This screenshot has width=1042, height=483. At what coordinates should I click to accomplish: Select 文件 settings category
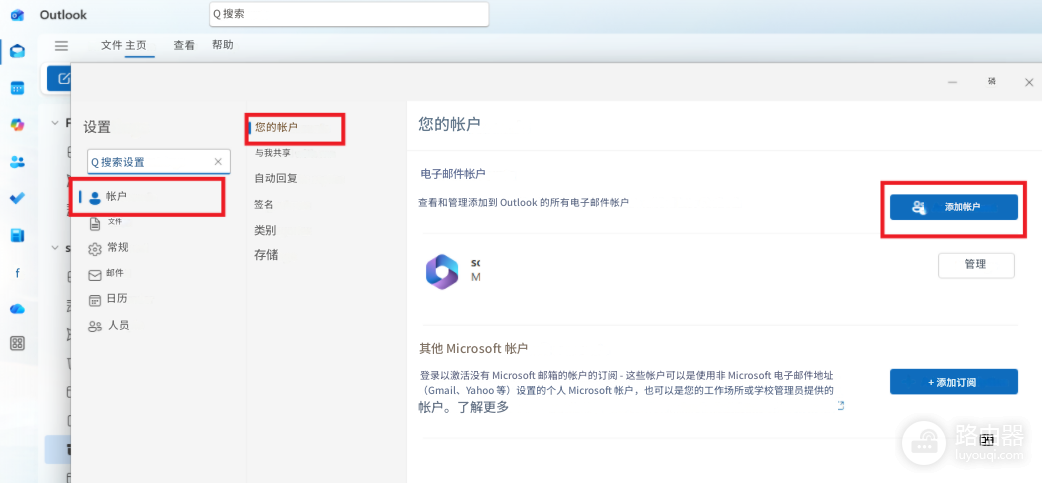tap(115, 221)
